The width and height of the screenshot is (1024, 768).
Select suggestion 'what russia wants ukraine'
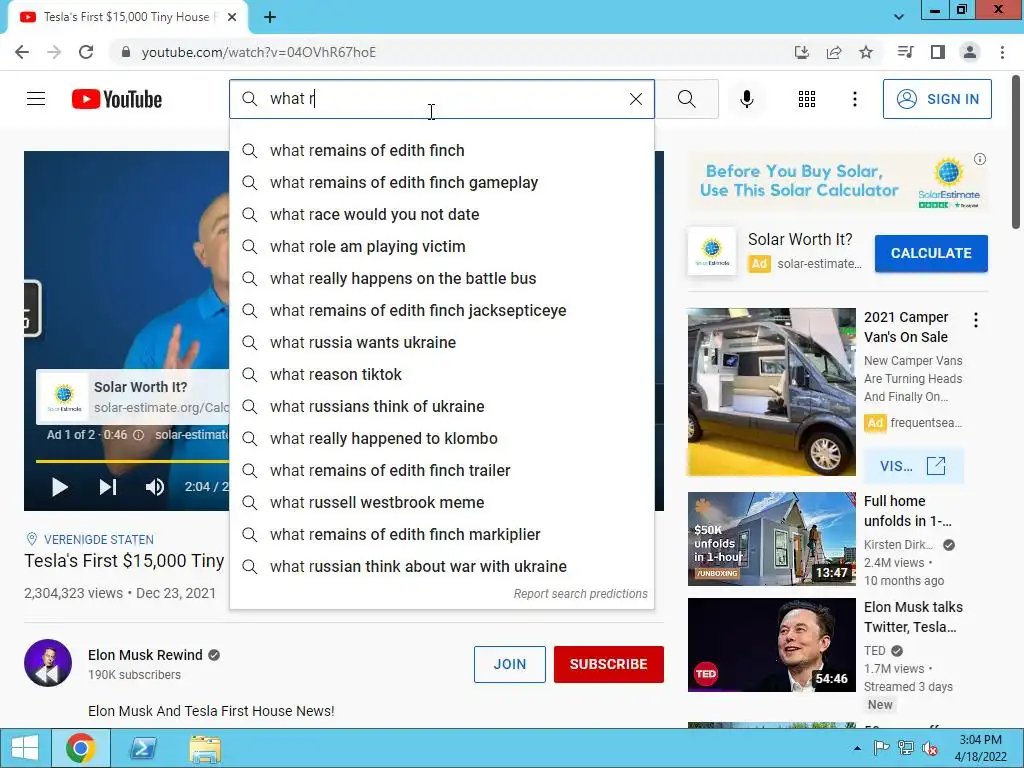(x=441, y=342)
